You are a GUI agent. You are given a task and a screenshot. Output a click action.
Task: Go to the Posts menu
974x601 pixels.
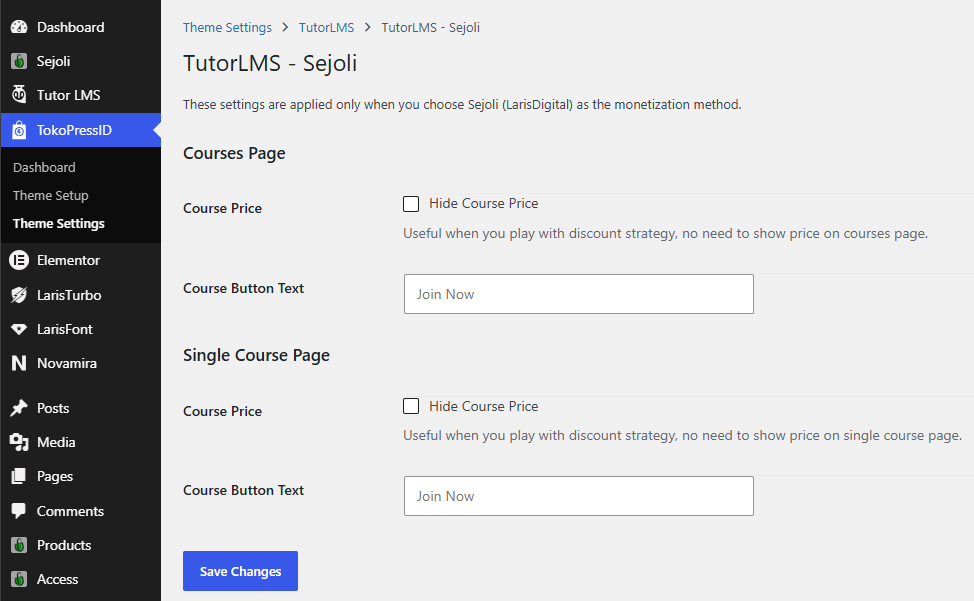81,408
